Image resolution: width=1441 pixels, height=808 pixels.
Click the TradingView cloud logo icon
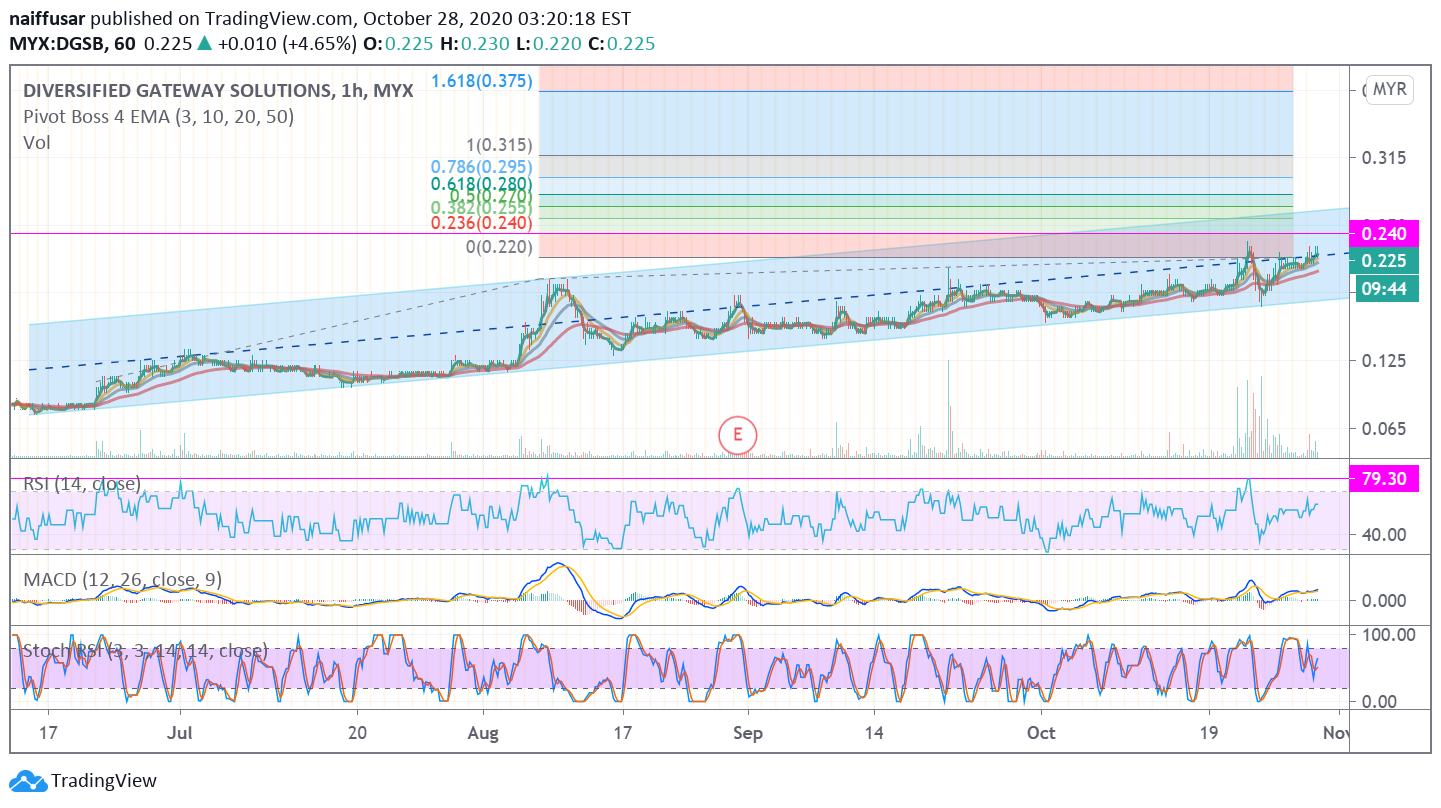tap(26, 781)
